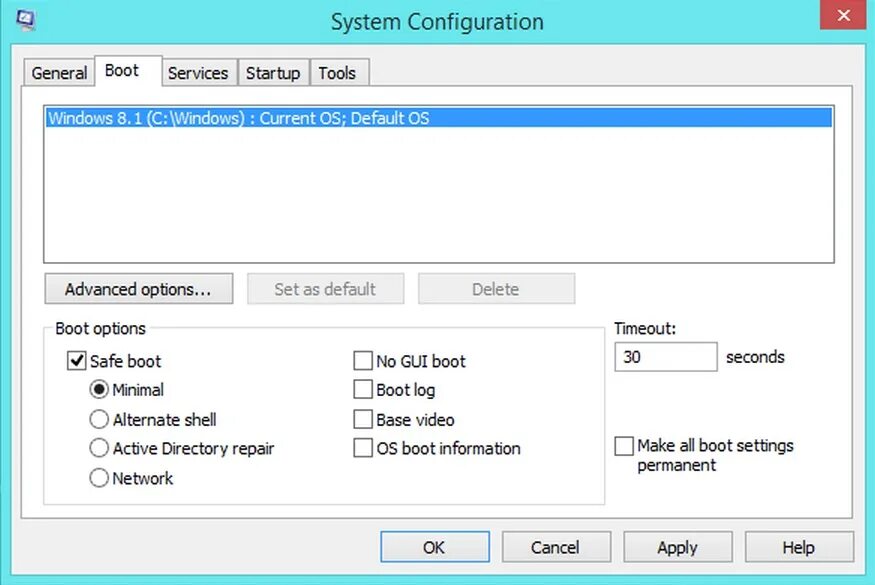
Task: Select the Windows 8.1 boot entry
Action: pos(439,118)
